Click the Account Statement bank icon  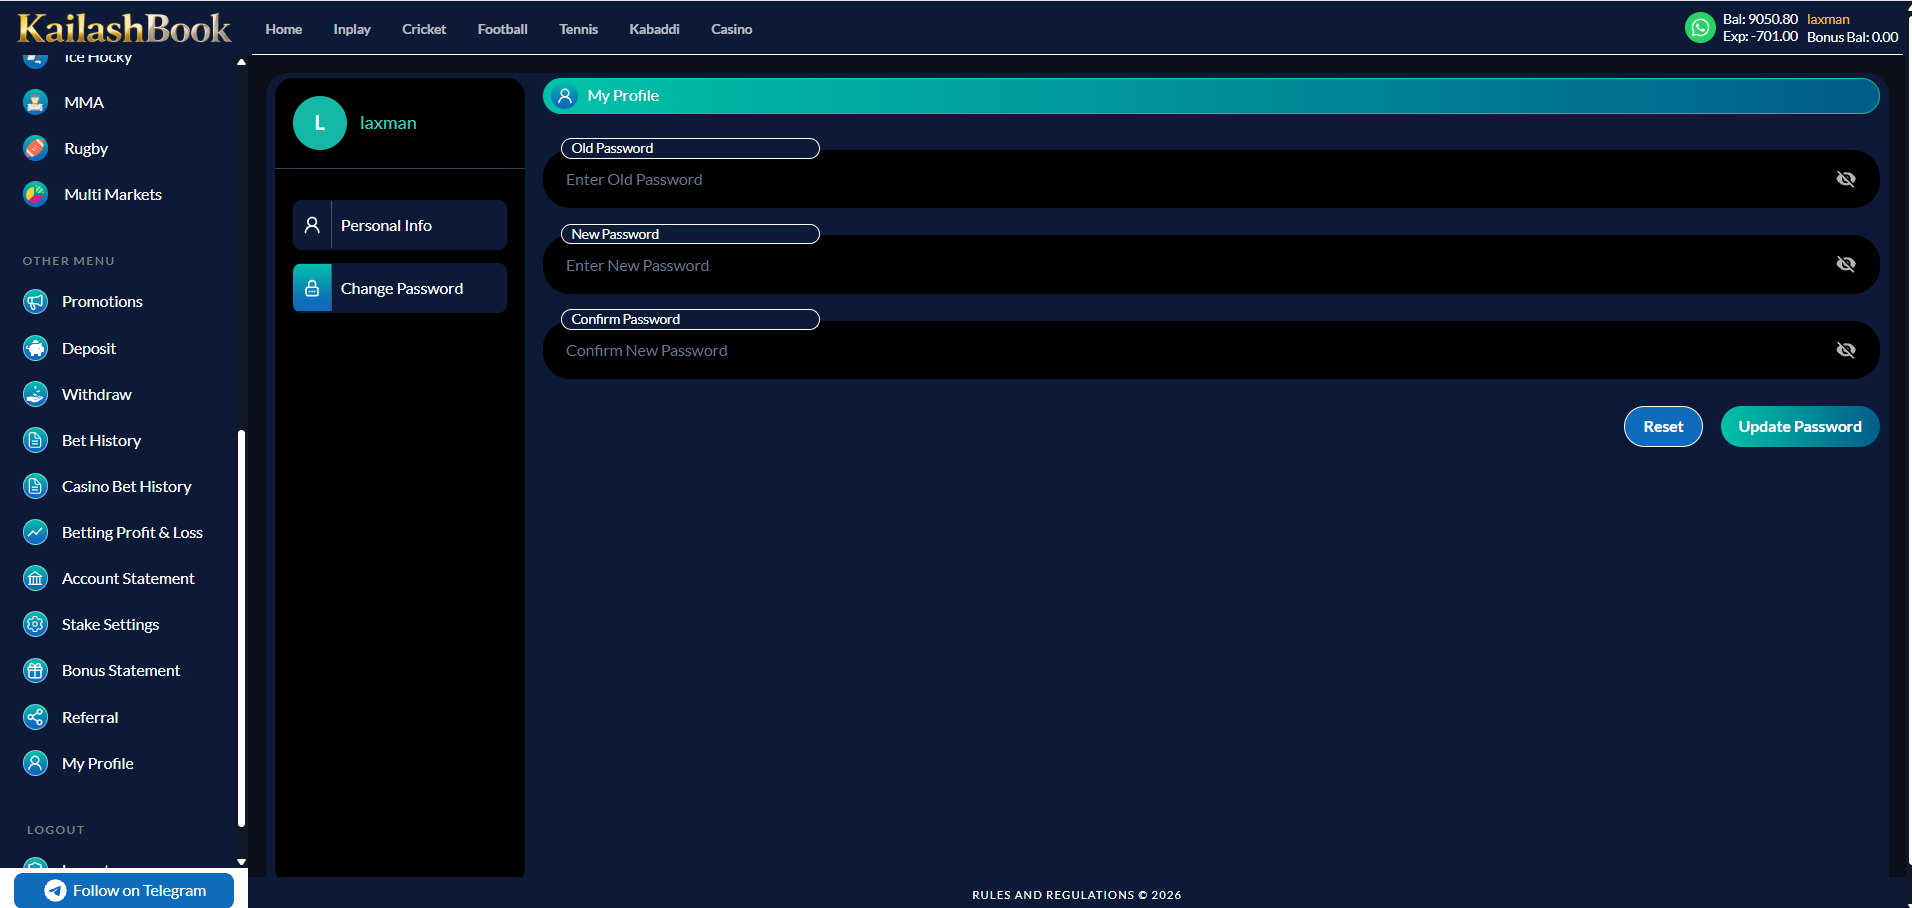pyautogui.click(x=36, y=578)
